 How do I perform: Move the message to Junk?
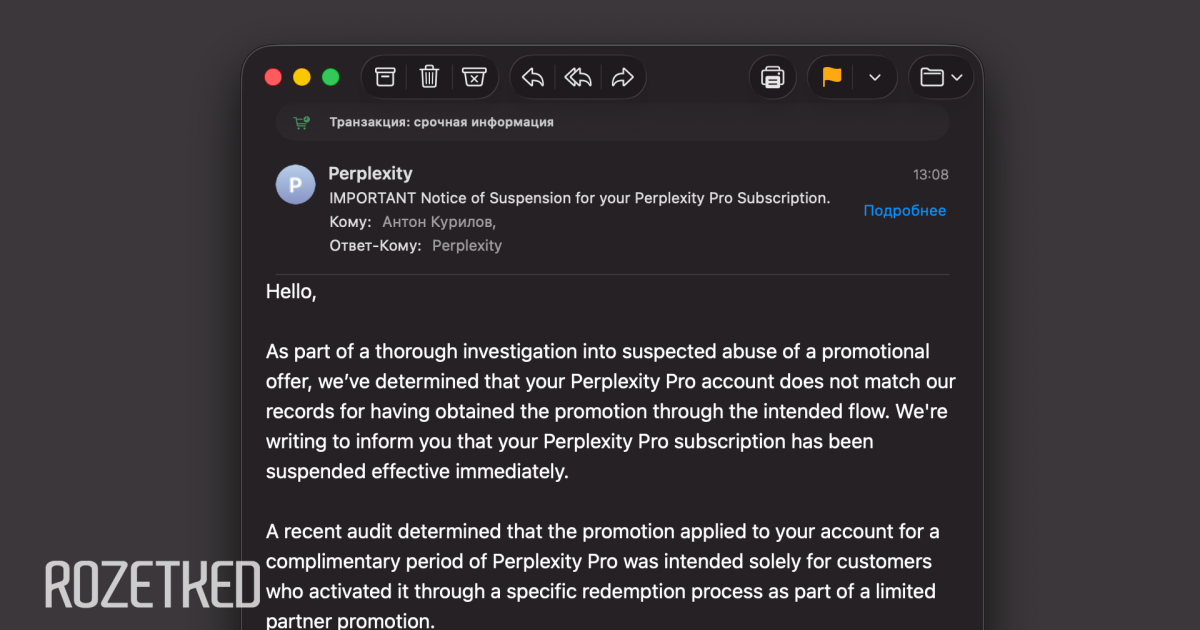tap(474, 77)
